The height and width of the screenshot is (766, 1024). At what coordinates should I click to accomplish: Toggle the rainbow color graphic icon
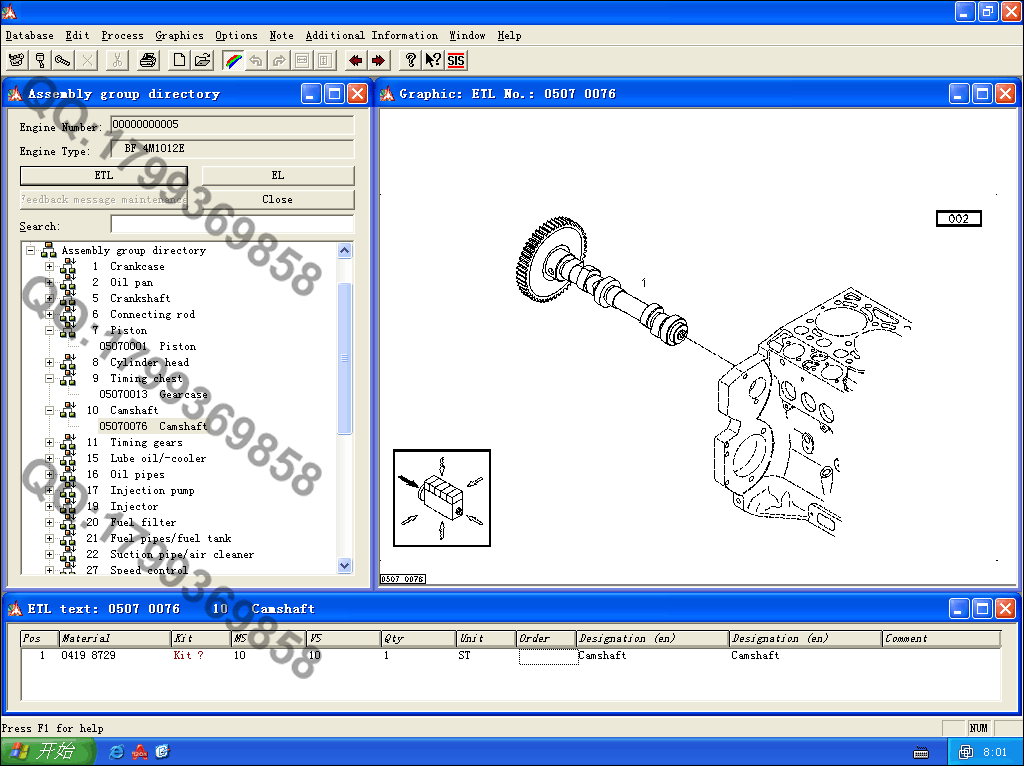(233, 60)
